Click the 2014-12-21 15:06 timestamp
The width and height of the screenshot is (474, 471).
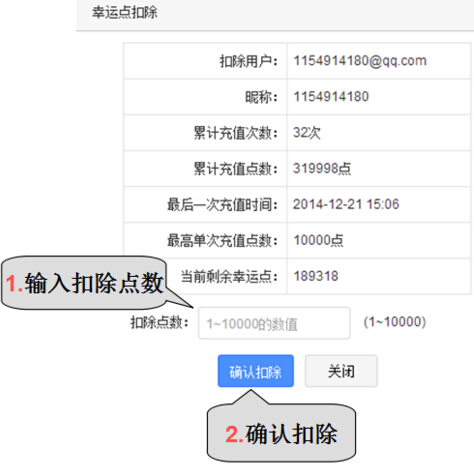[346, 204]
